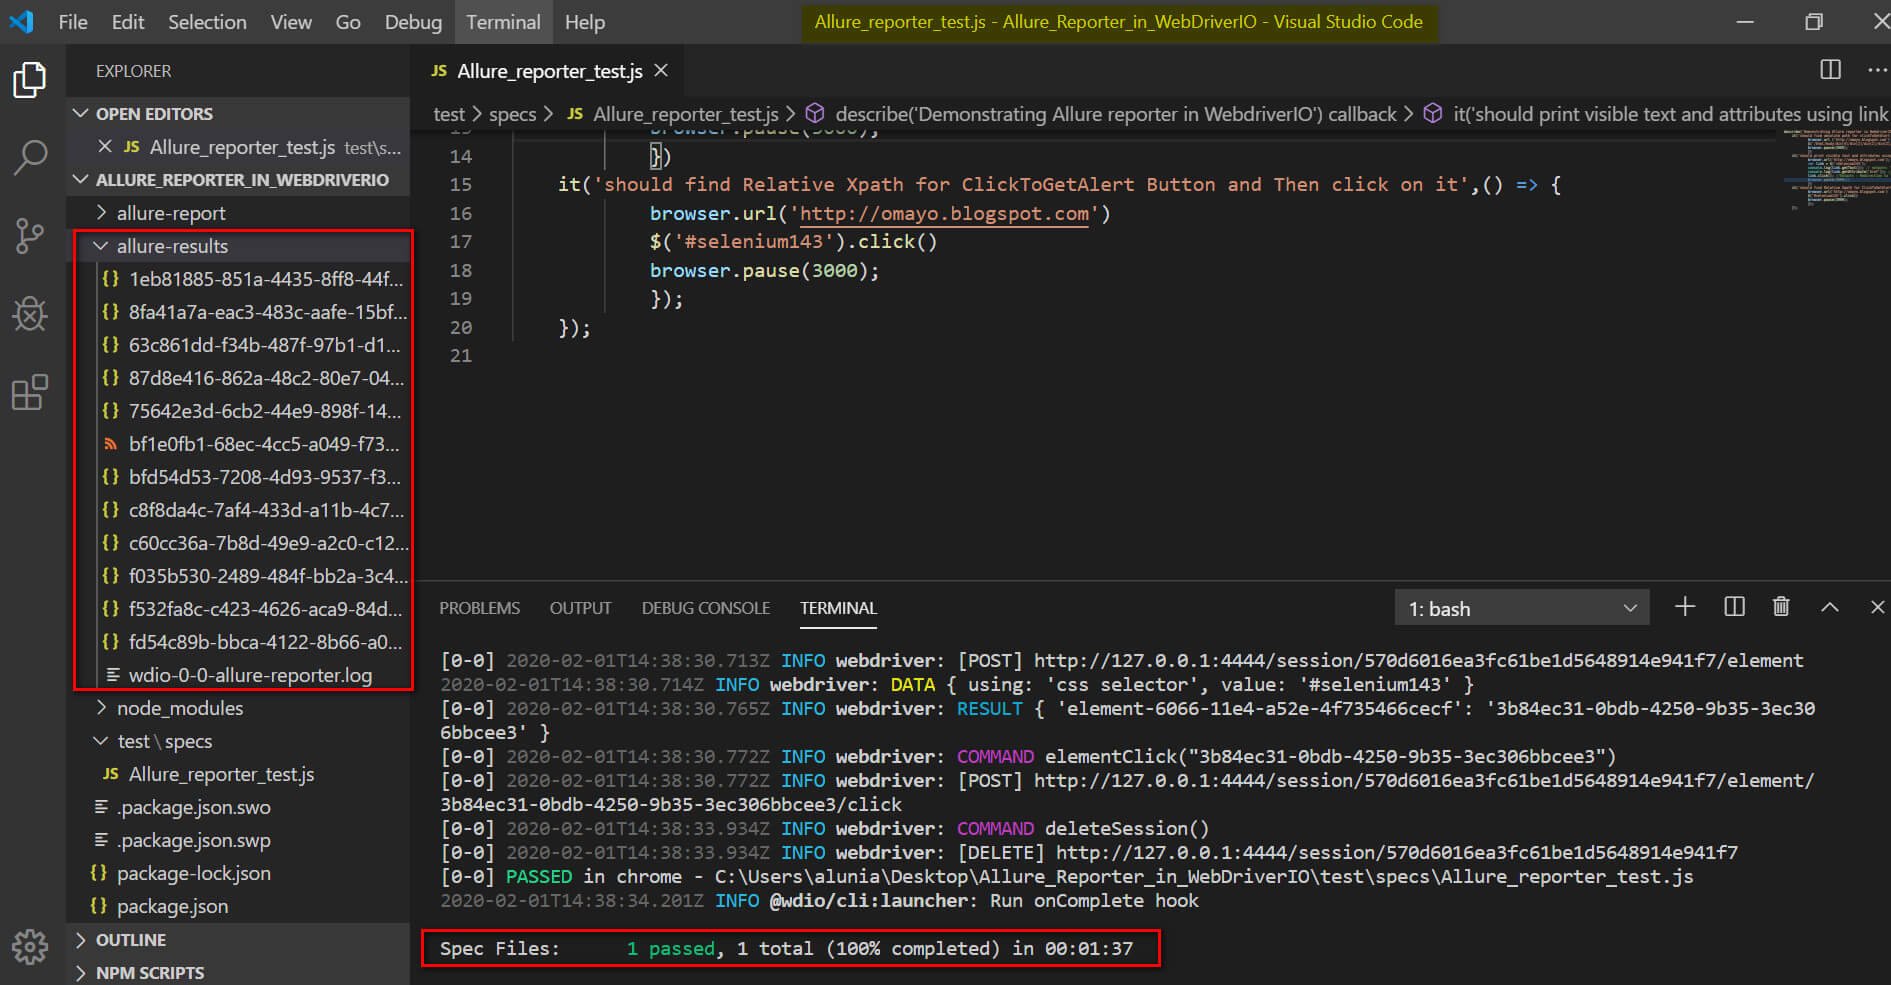Image resolution: width=1891 pixels, height=985 pixels.
Task: Expand the NPM SCRIPTS section
Action: tap(238, 972)
